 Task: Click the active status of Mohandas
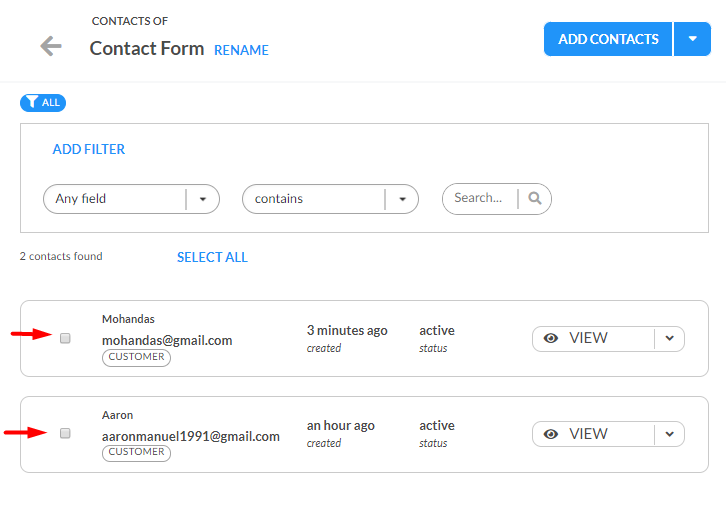[437, 331]
